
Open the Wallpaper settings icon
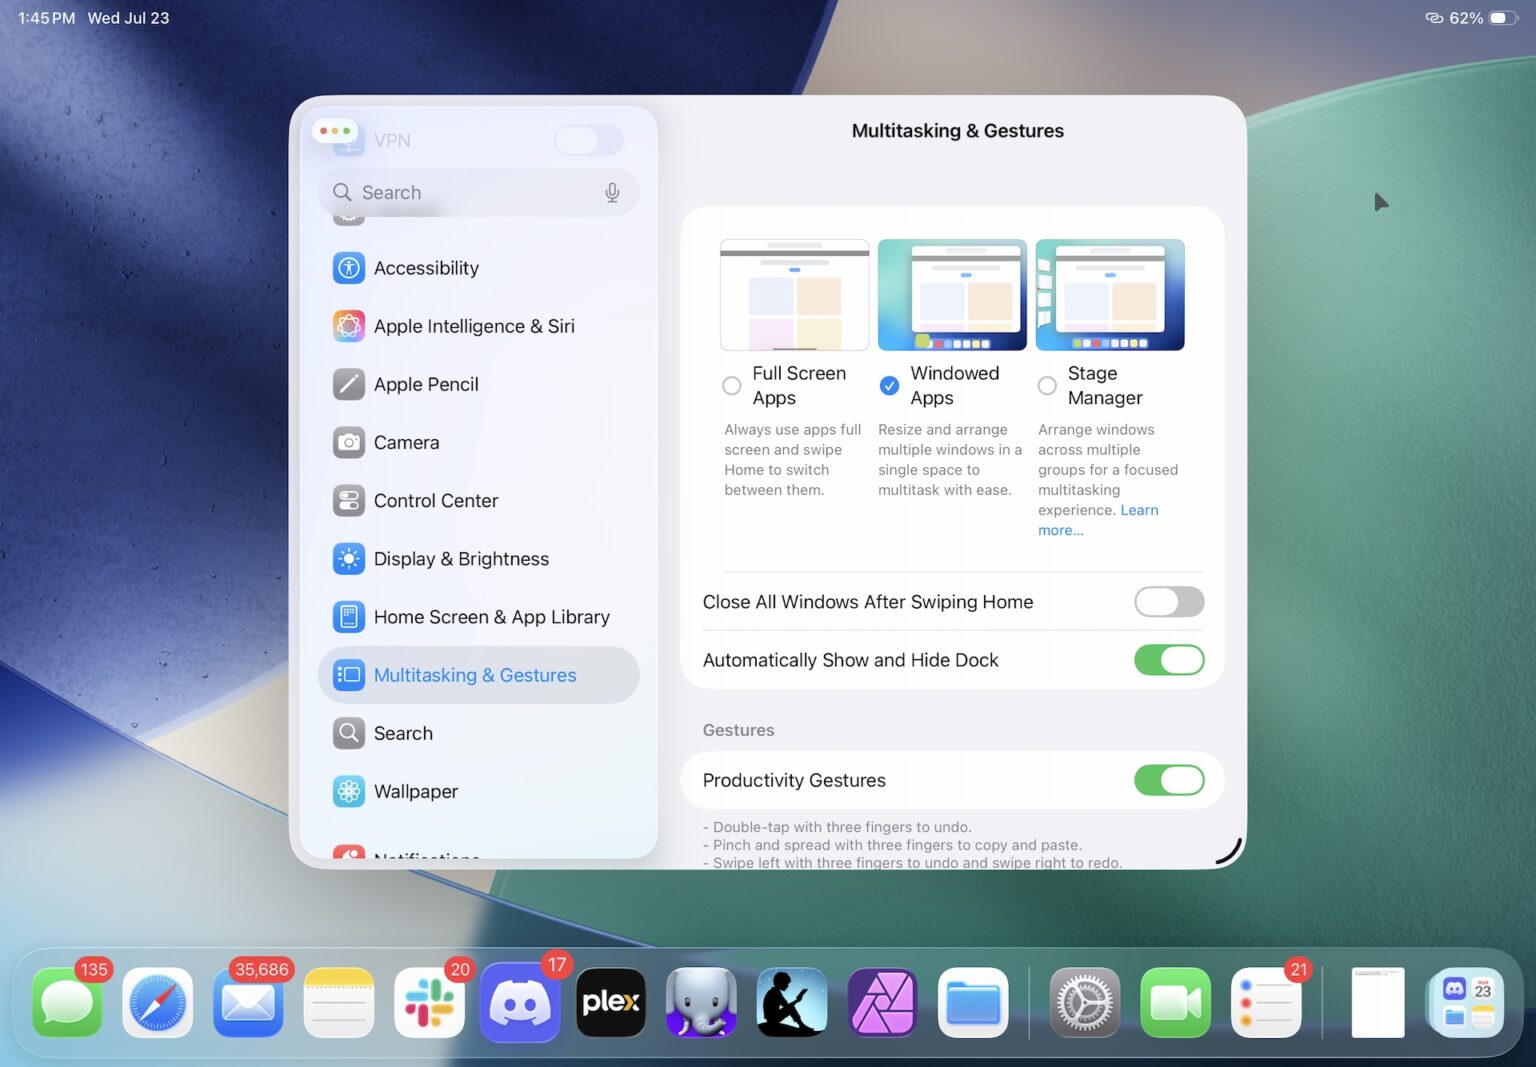tap(348, 791)
